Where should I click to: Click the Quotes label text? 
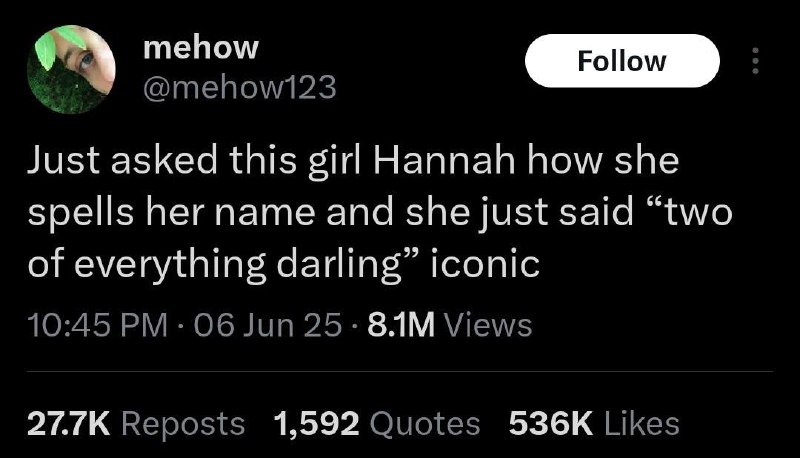(x=425, y=424)
